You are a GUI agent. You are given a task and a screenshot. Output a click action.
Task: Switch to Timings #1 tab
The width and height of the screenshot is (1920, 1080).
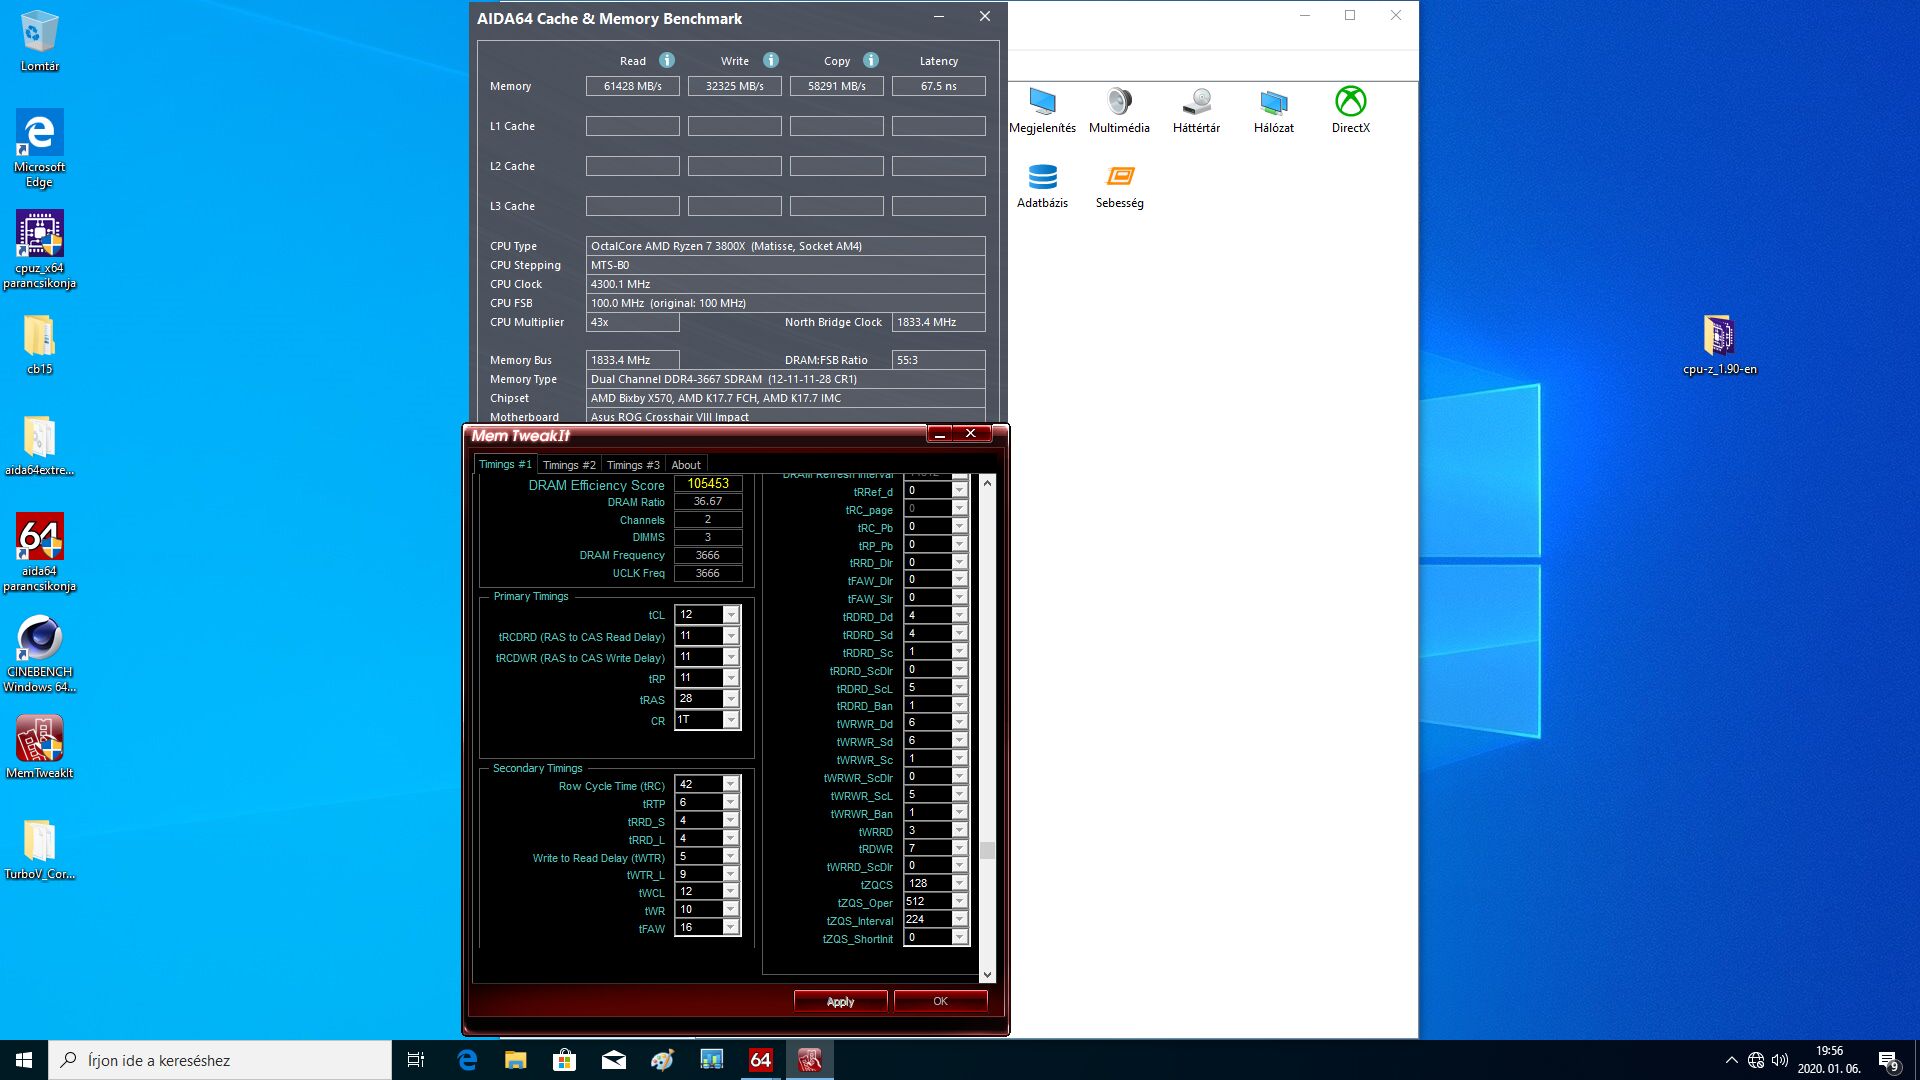[505, 465]
